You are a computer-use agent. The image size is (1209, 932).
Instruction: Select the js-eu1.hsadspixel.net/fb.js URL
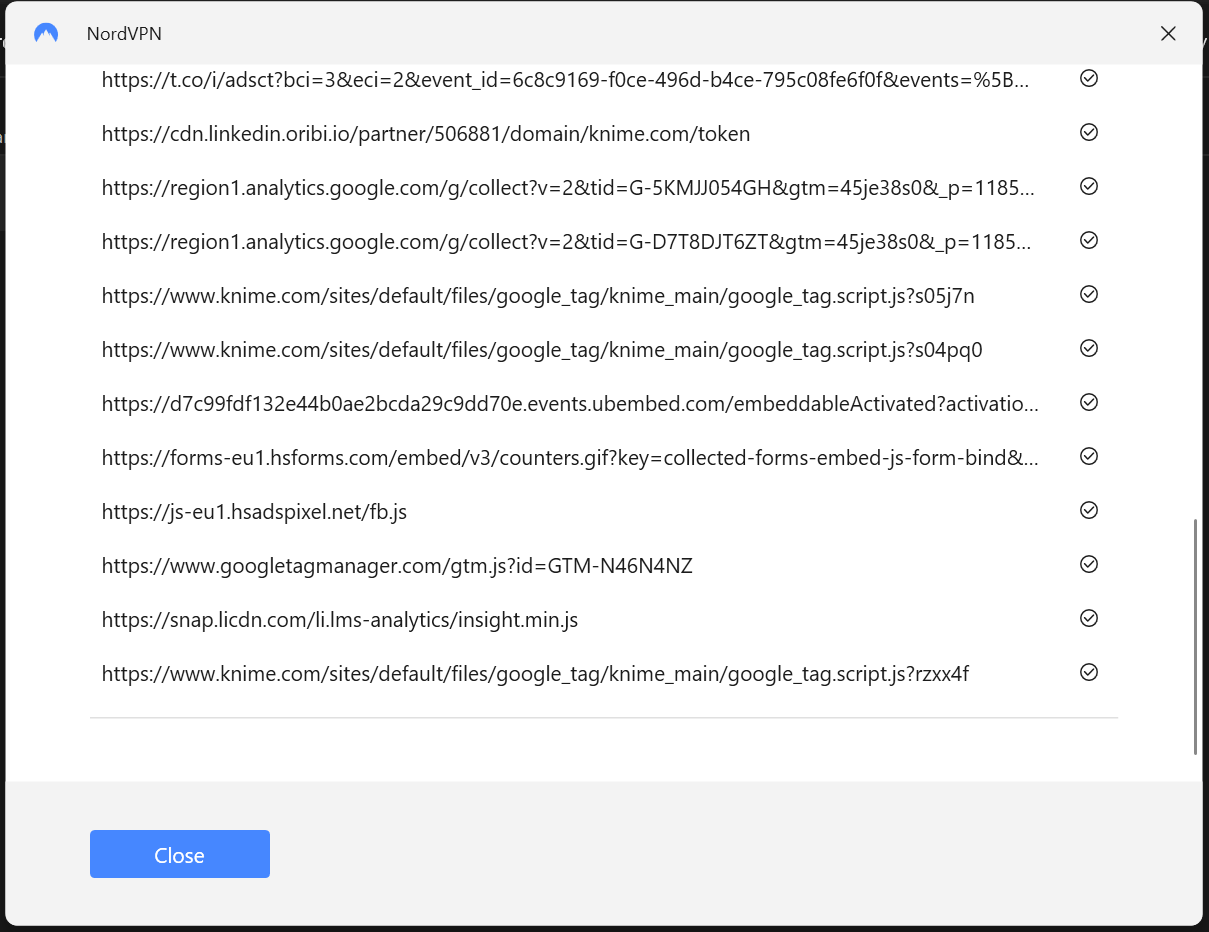(254, 512)
